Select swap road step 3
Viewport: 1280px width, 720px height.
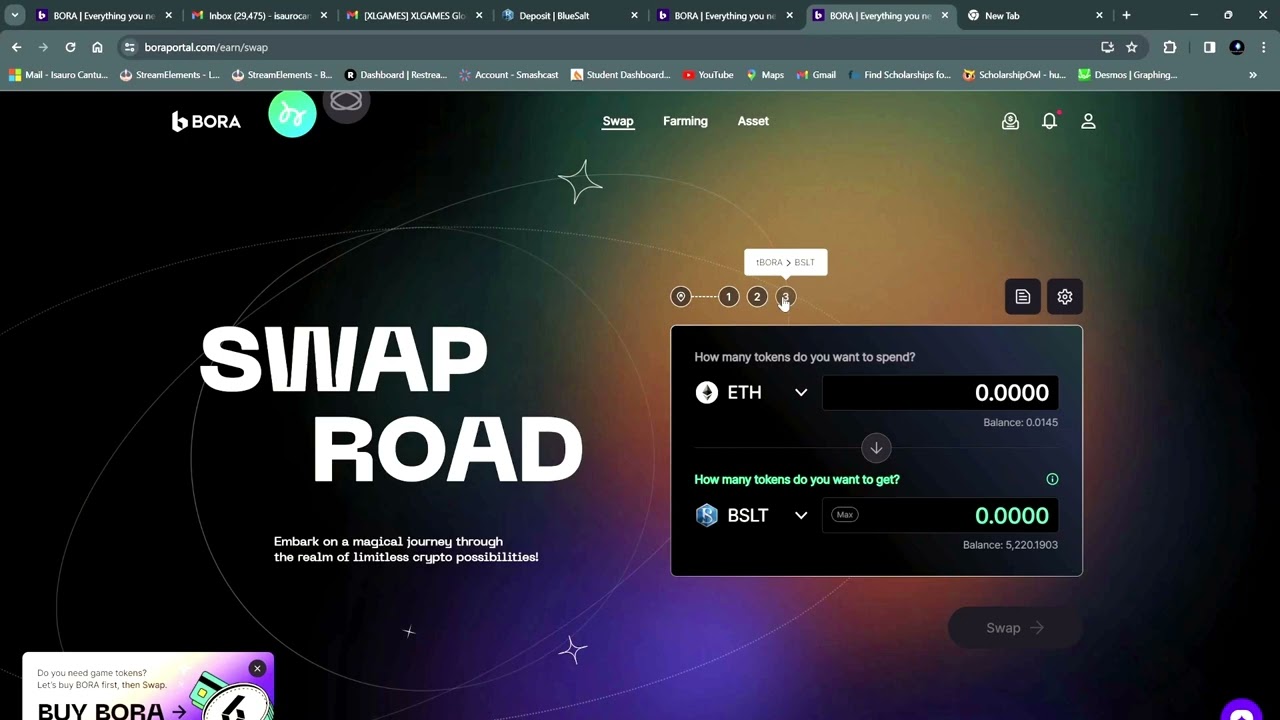tap(785, 297)
